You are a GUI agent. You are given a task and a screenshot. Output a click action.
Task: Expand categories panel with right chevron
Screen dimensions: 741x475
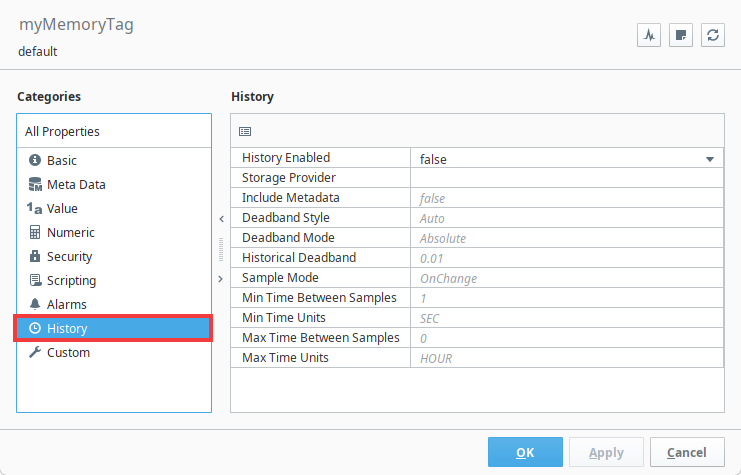tap(221, 279)
